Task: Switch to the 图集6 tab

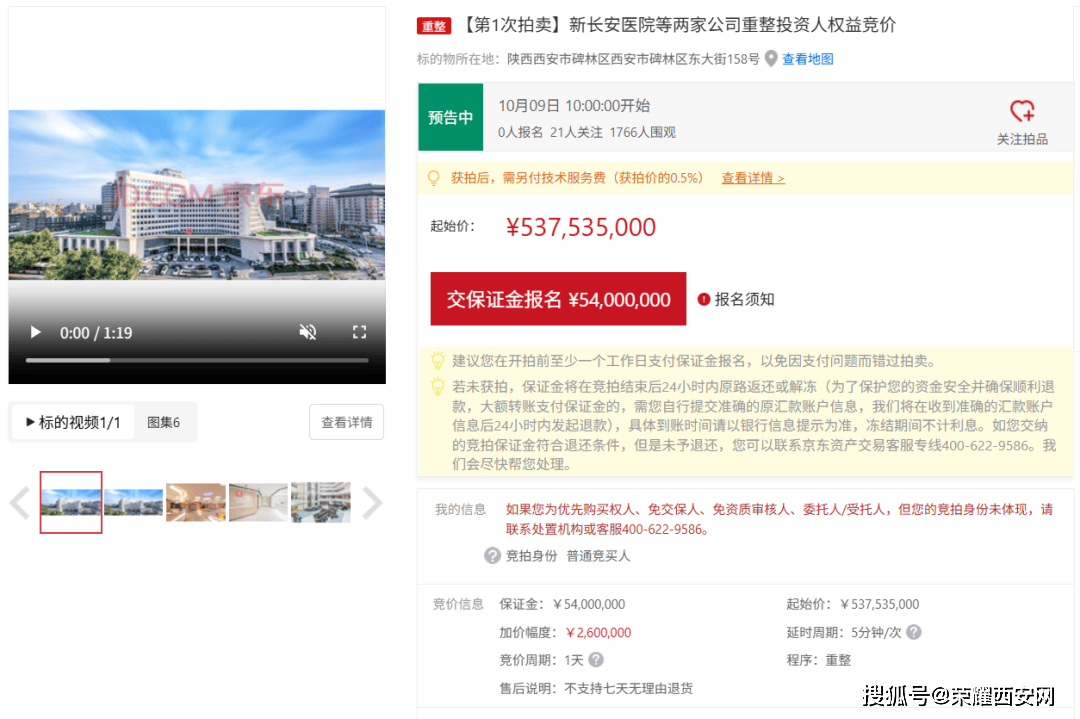Action: pos(164,422)
